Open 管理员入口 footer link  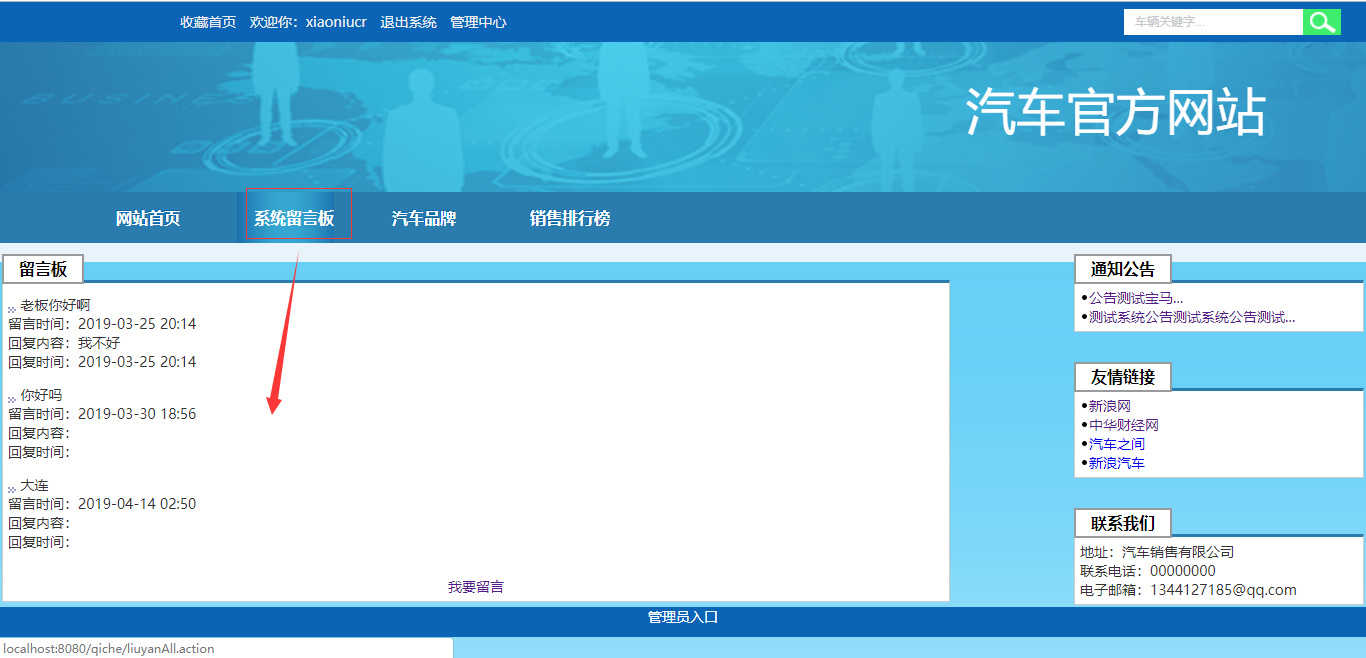coord(683,617)
